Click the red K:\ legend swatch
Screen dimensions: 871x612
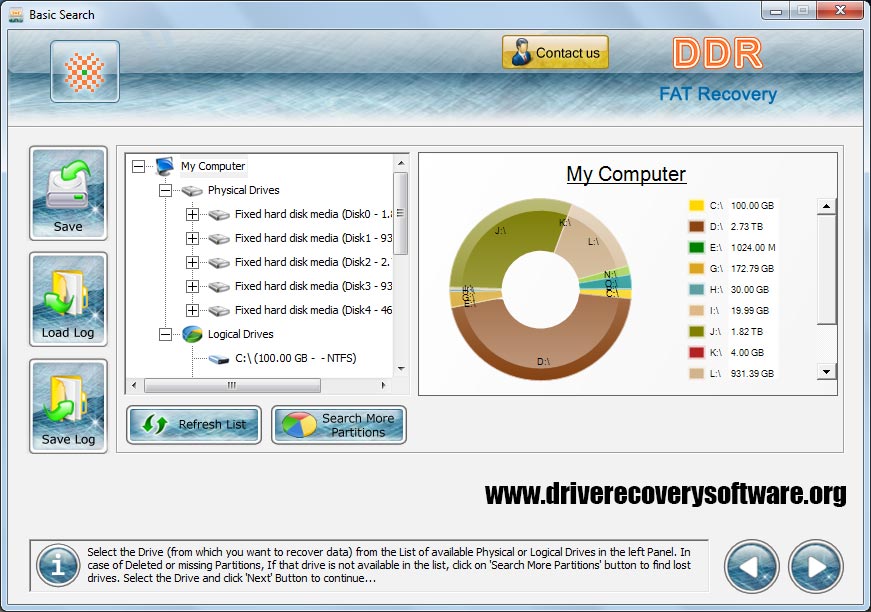(x=697, y=353)
